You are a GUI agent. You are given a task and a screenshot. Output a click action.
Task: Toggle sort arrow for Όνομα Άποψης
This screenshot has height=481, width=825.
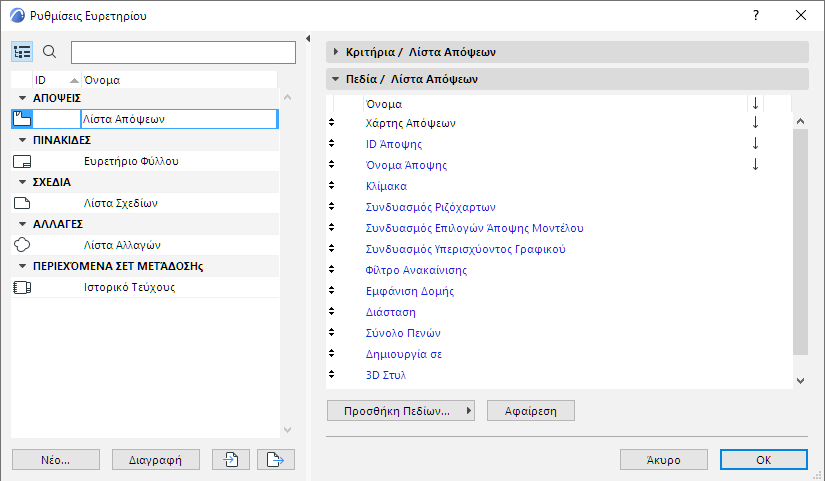click(756, 165)
